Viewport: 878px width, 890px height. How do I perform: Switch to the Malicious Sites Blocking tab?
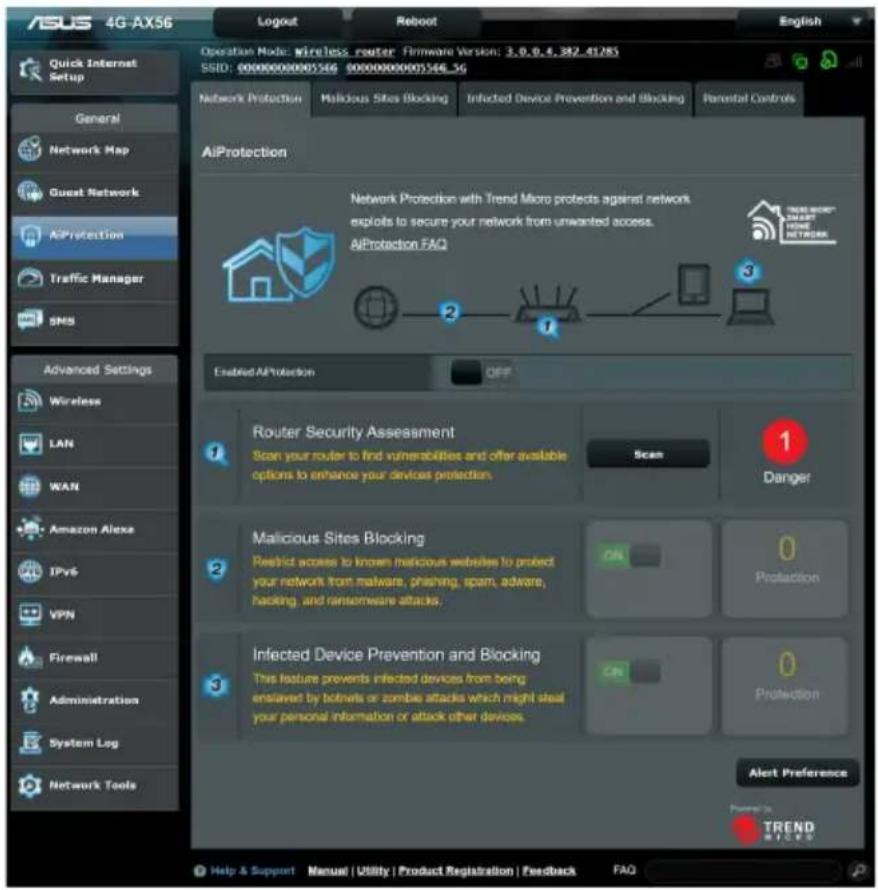click(384, 99)
